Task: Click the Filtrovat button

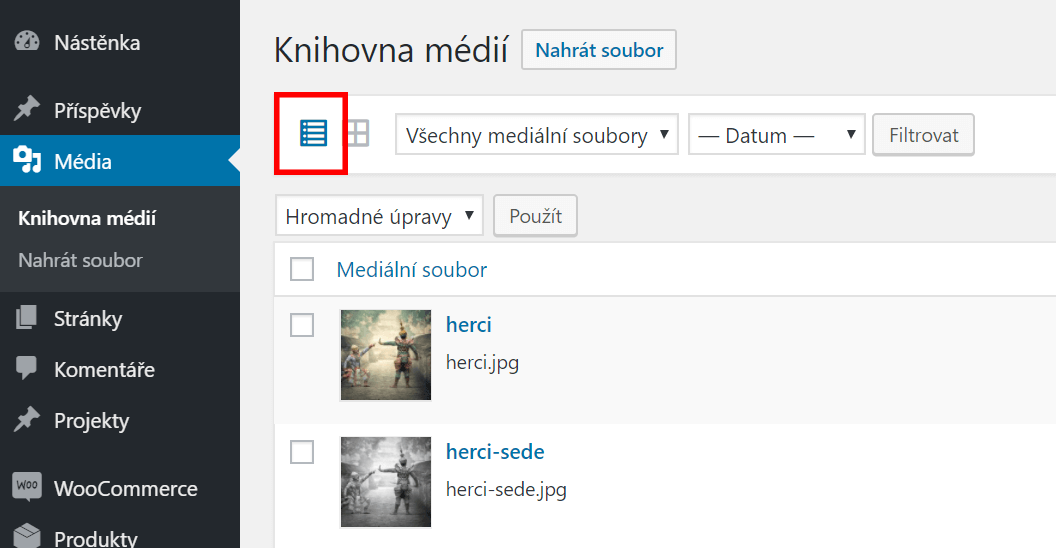Action: (923, 135)
